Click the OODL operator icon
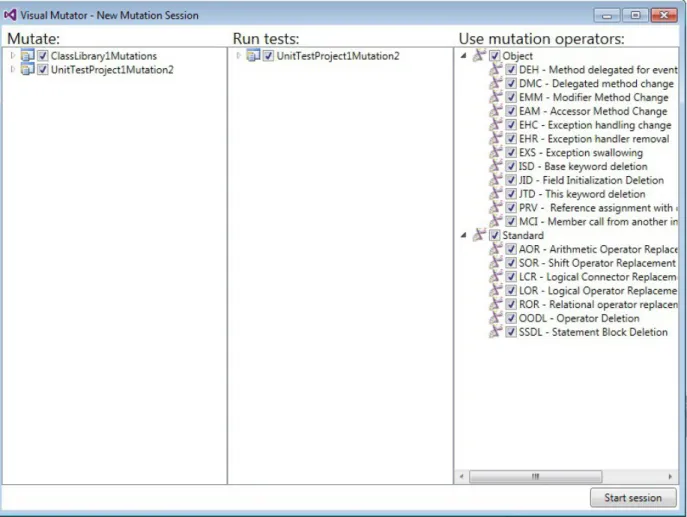Viewport: 687px width, 517px height. click(496, 318)
